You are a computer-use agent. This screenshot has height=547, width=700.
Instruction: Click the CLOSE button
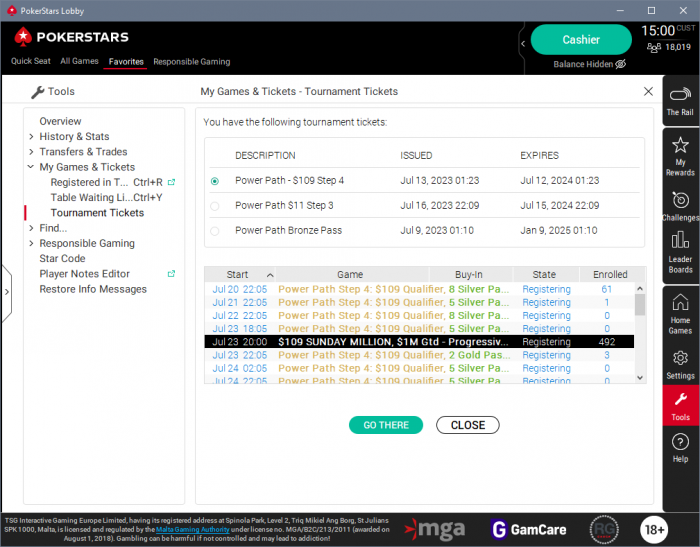coord(467,425)
